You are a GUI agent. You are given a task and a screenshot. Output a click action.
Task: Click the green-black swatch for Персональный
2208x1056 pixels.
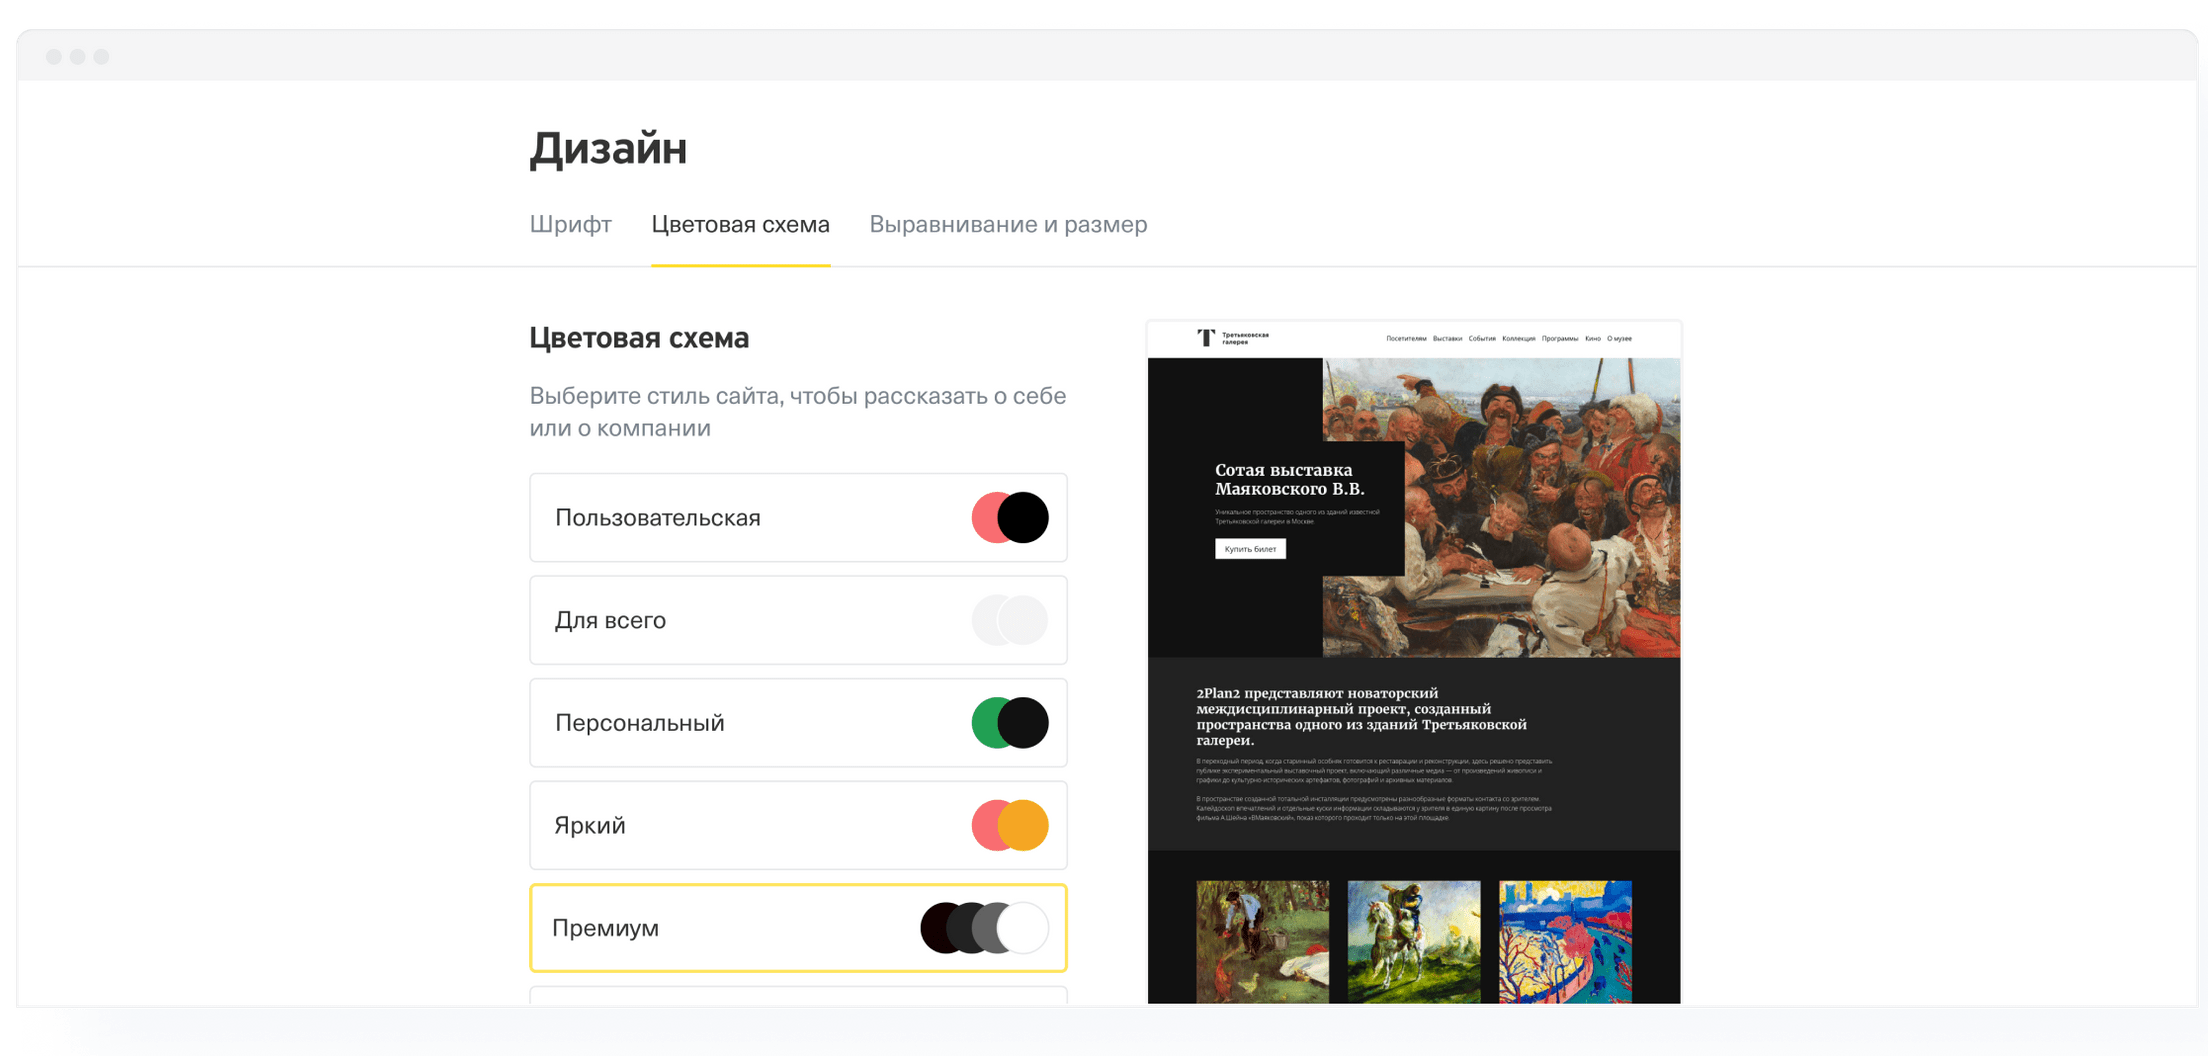(1010, 723)
